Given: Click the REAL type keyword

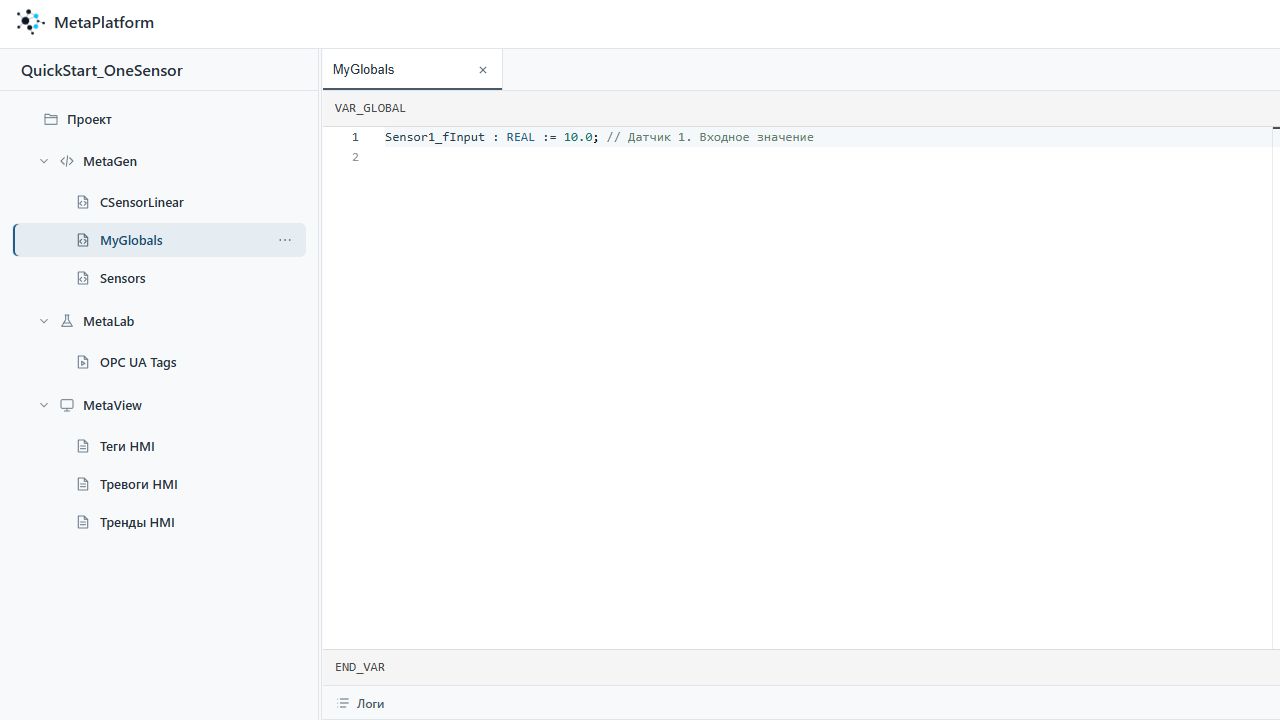Looking at the screenshot, I should coord(521,137).
